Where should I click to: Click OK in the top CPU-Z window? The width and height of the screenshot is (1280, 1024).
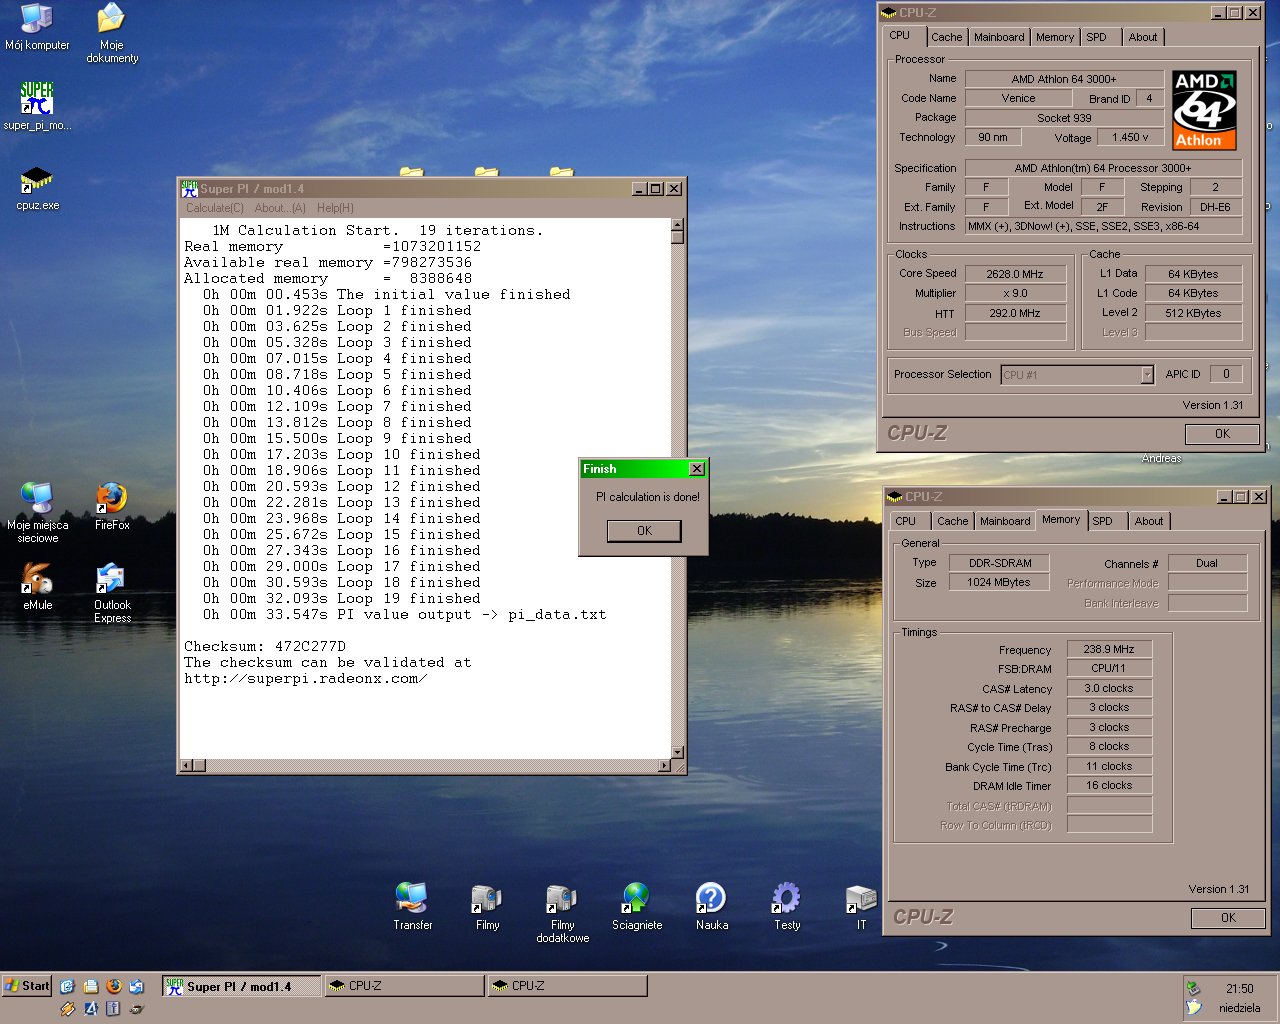coord(1222,434)
